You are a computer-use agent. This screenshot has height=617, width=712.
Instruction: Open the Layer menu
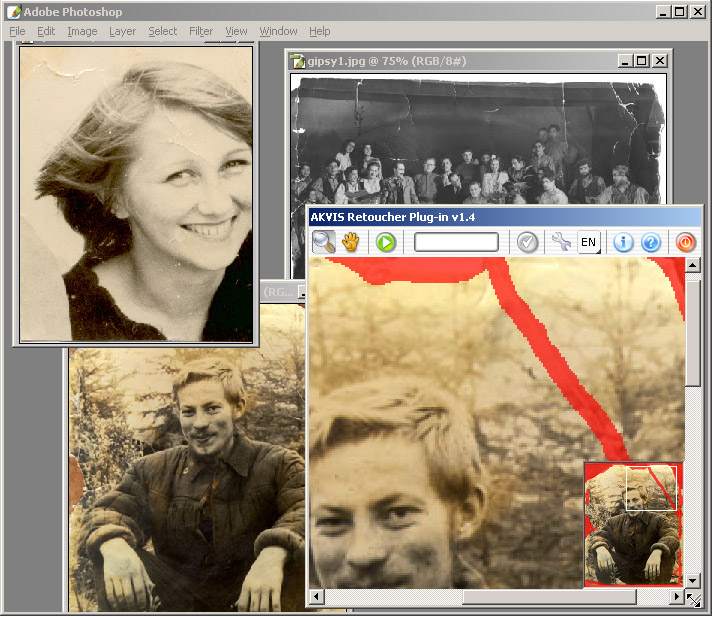tap(123, 31)
